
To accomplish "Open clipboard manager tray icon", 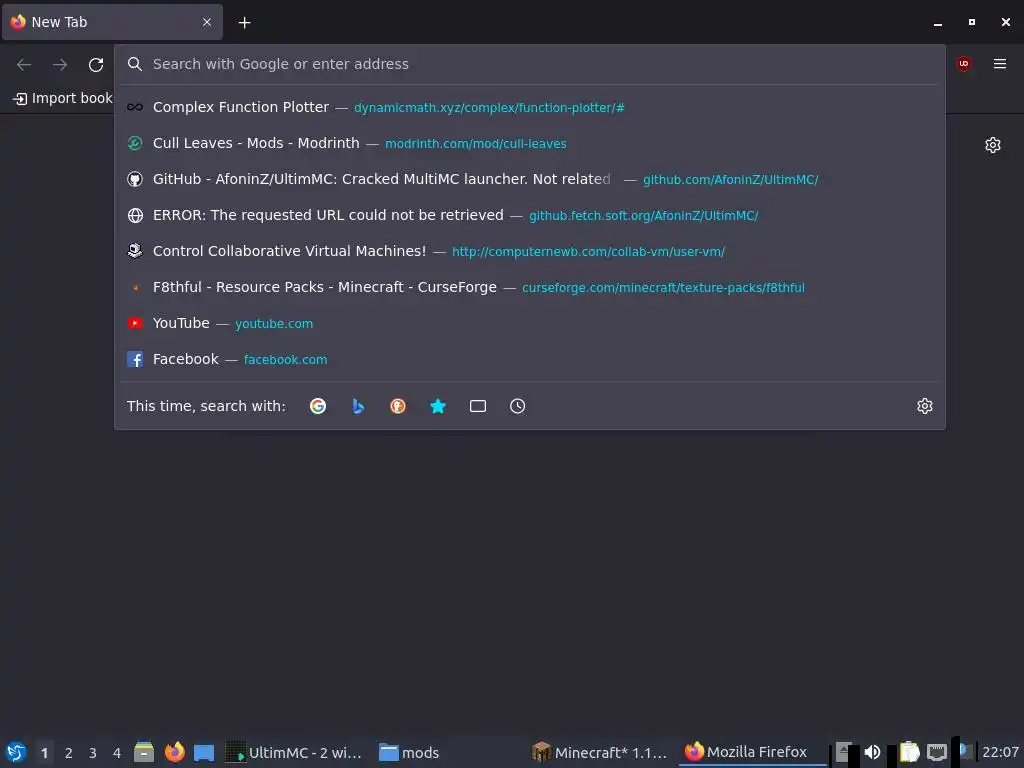I will point(909,752).
